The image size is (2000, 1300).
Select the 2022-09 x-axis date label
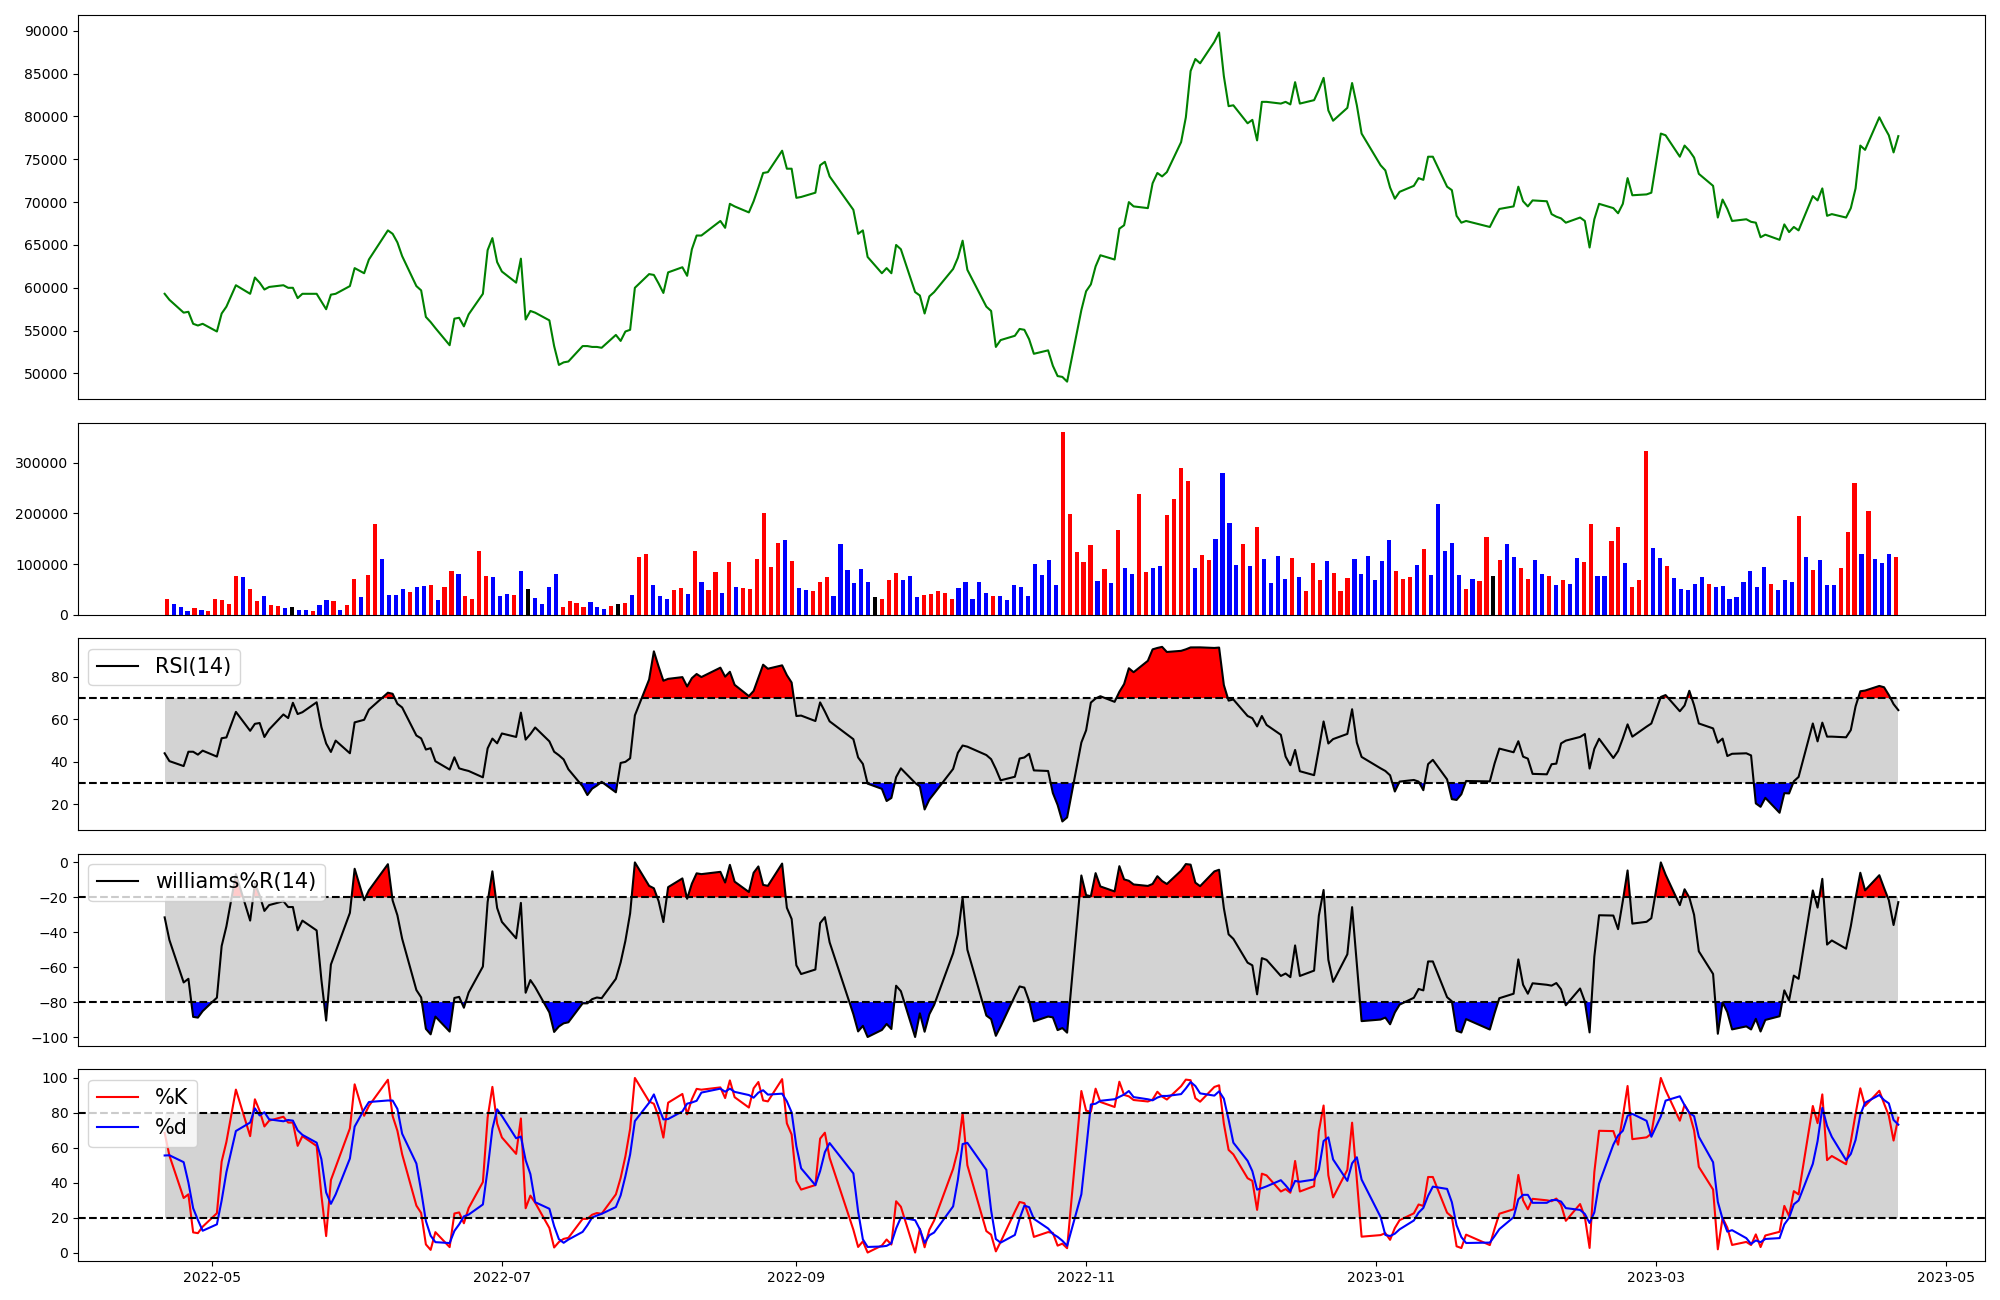tap(796, 1277)
